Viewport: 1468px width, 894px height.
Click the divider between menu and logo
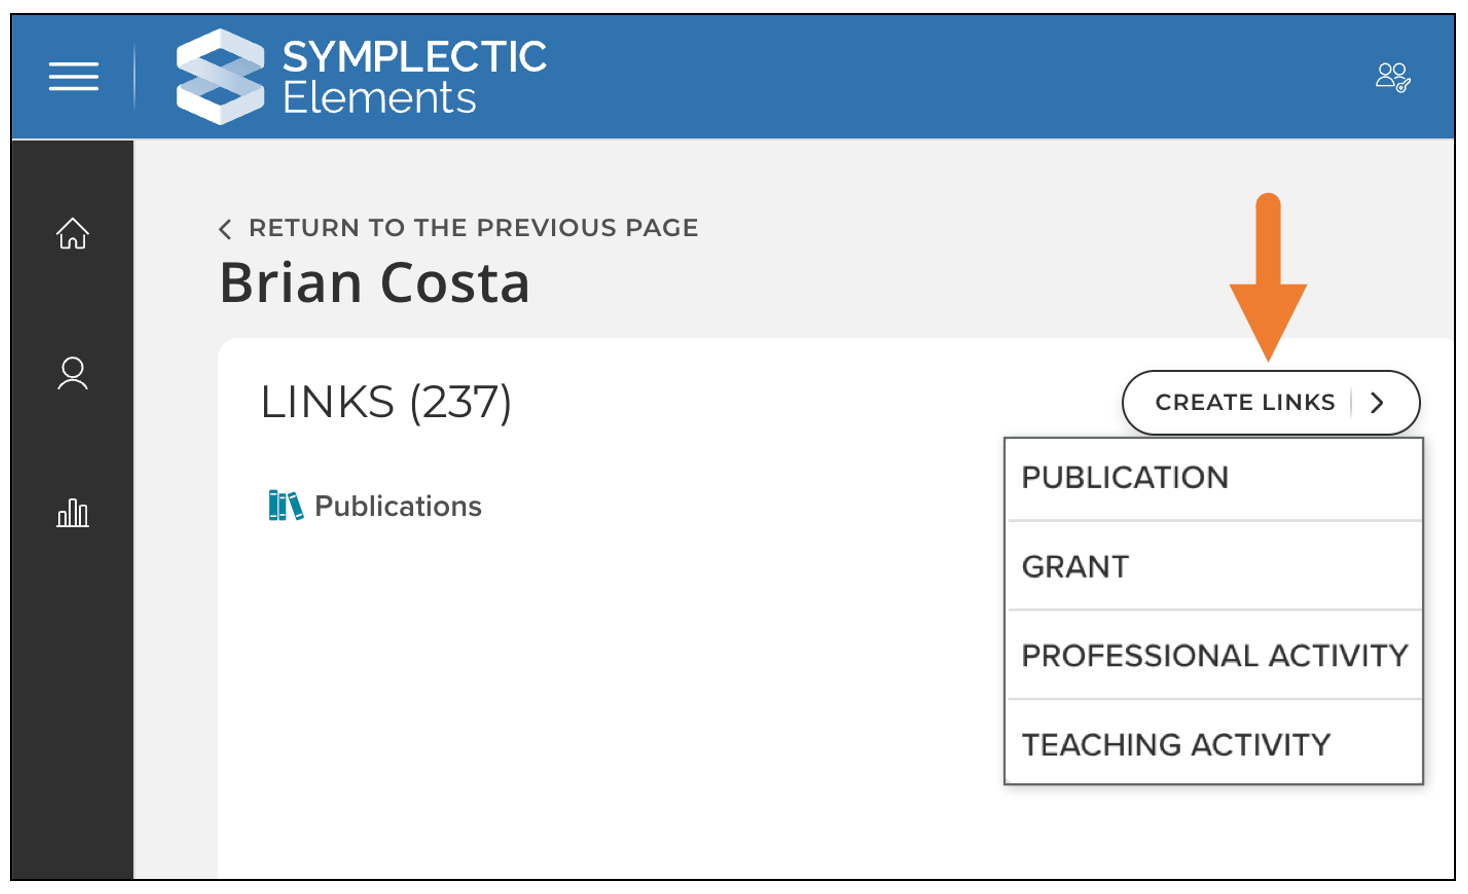click(x=135, y=76)
